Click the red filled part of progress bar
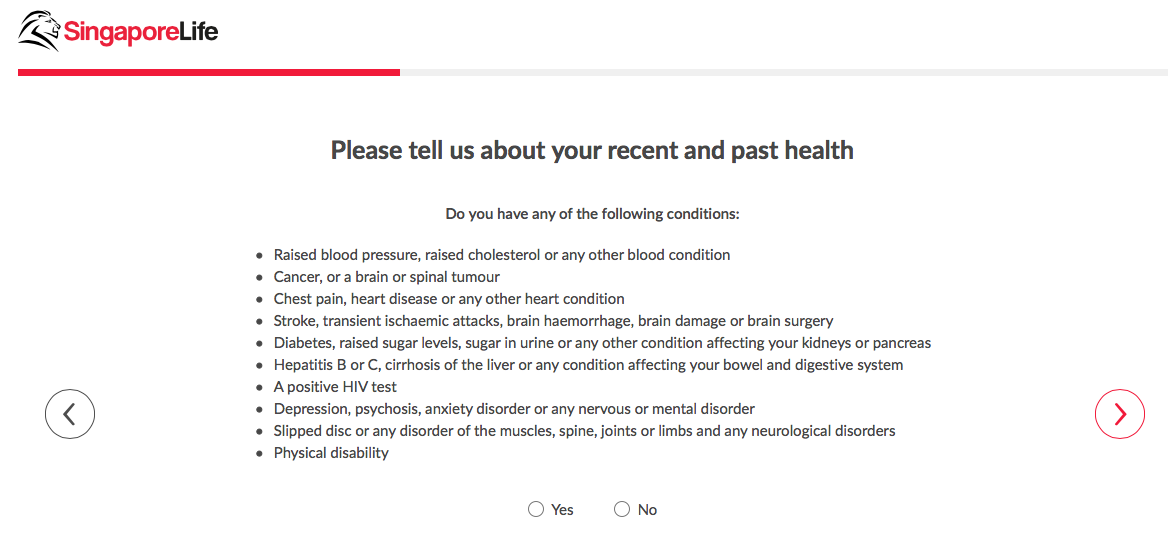This screenshot has width=1173, height=537. (x=208, y=72)
